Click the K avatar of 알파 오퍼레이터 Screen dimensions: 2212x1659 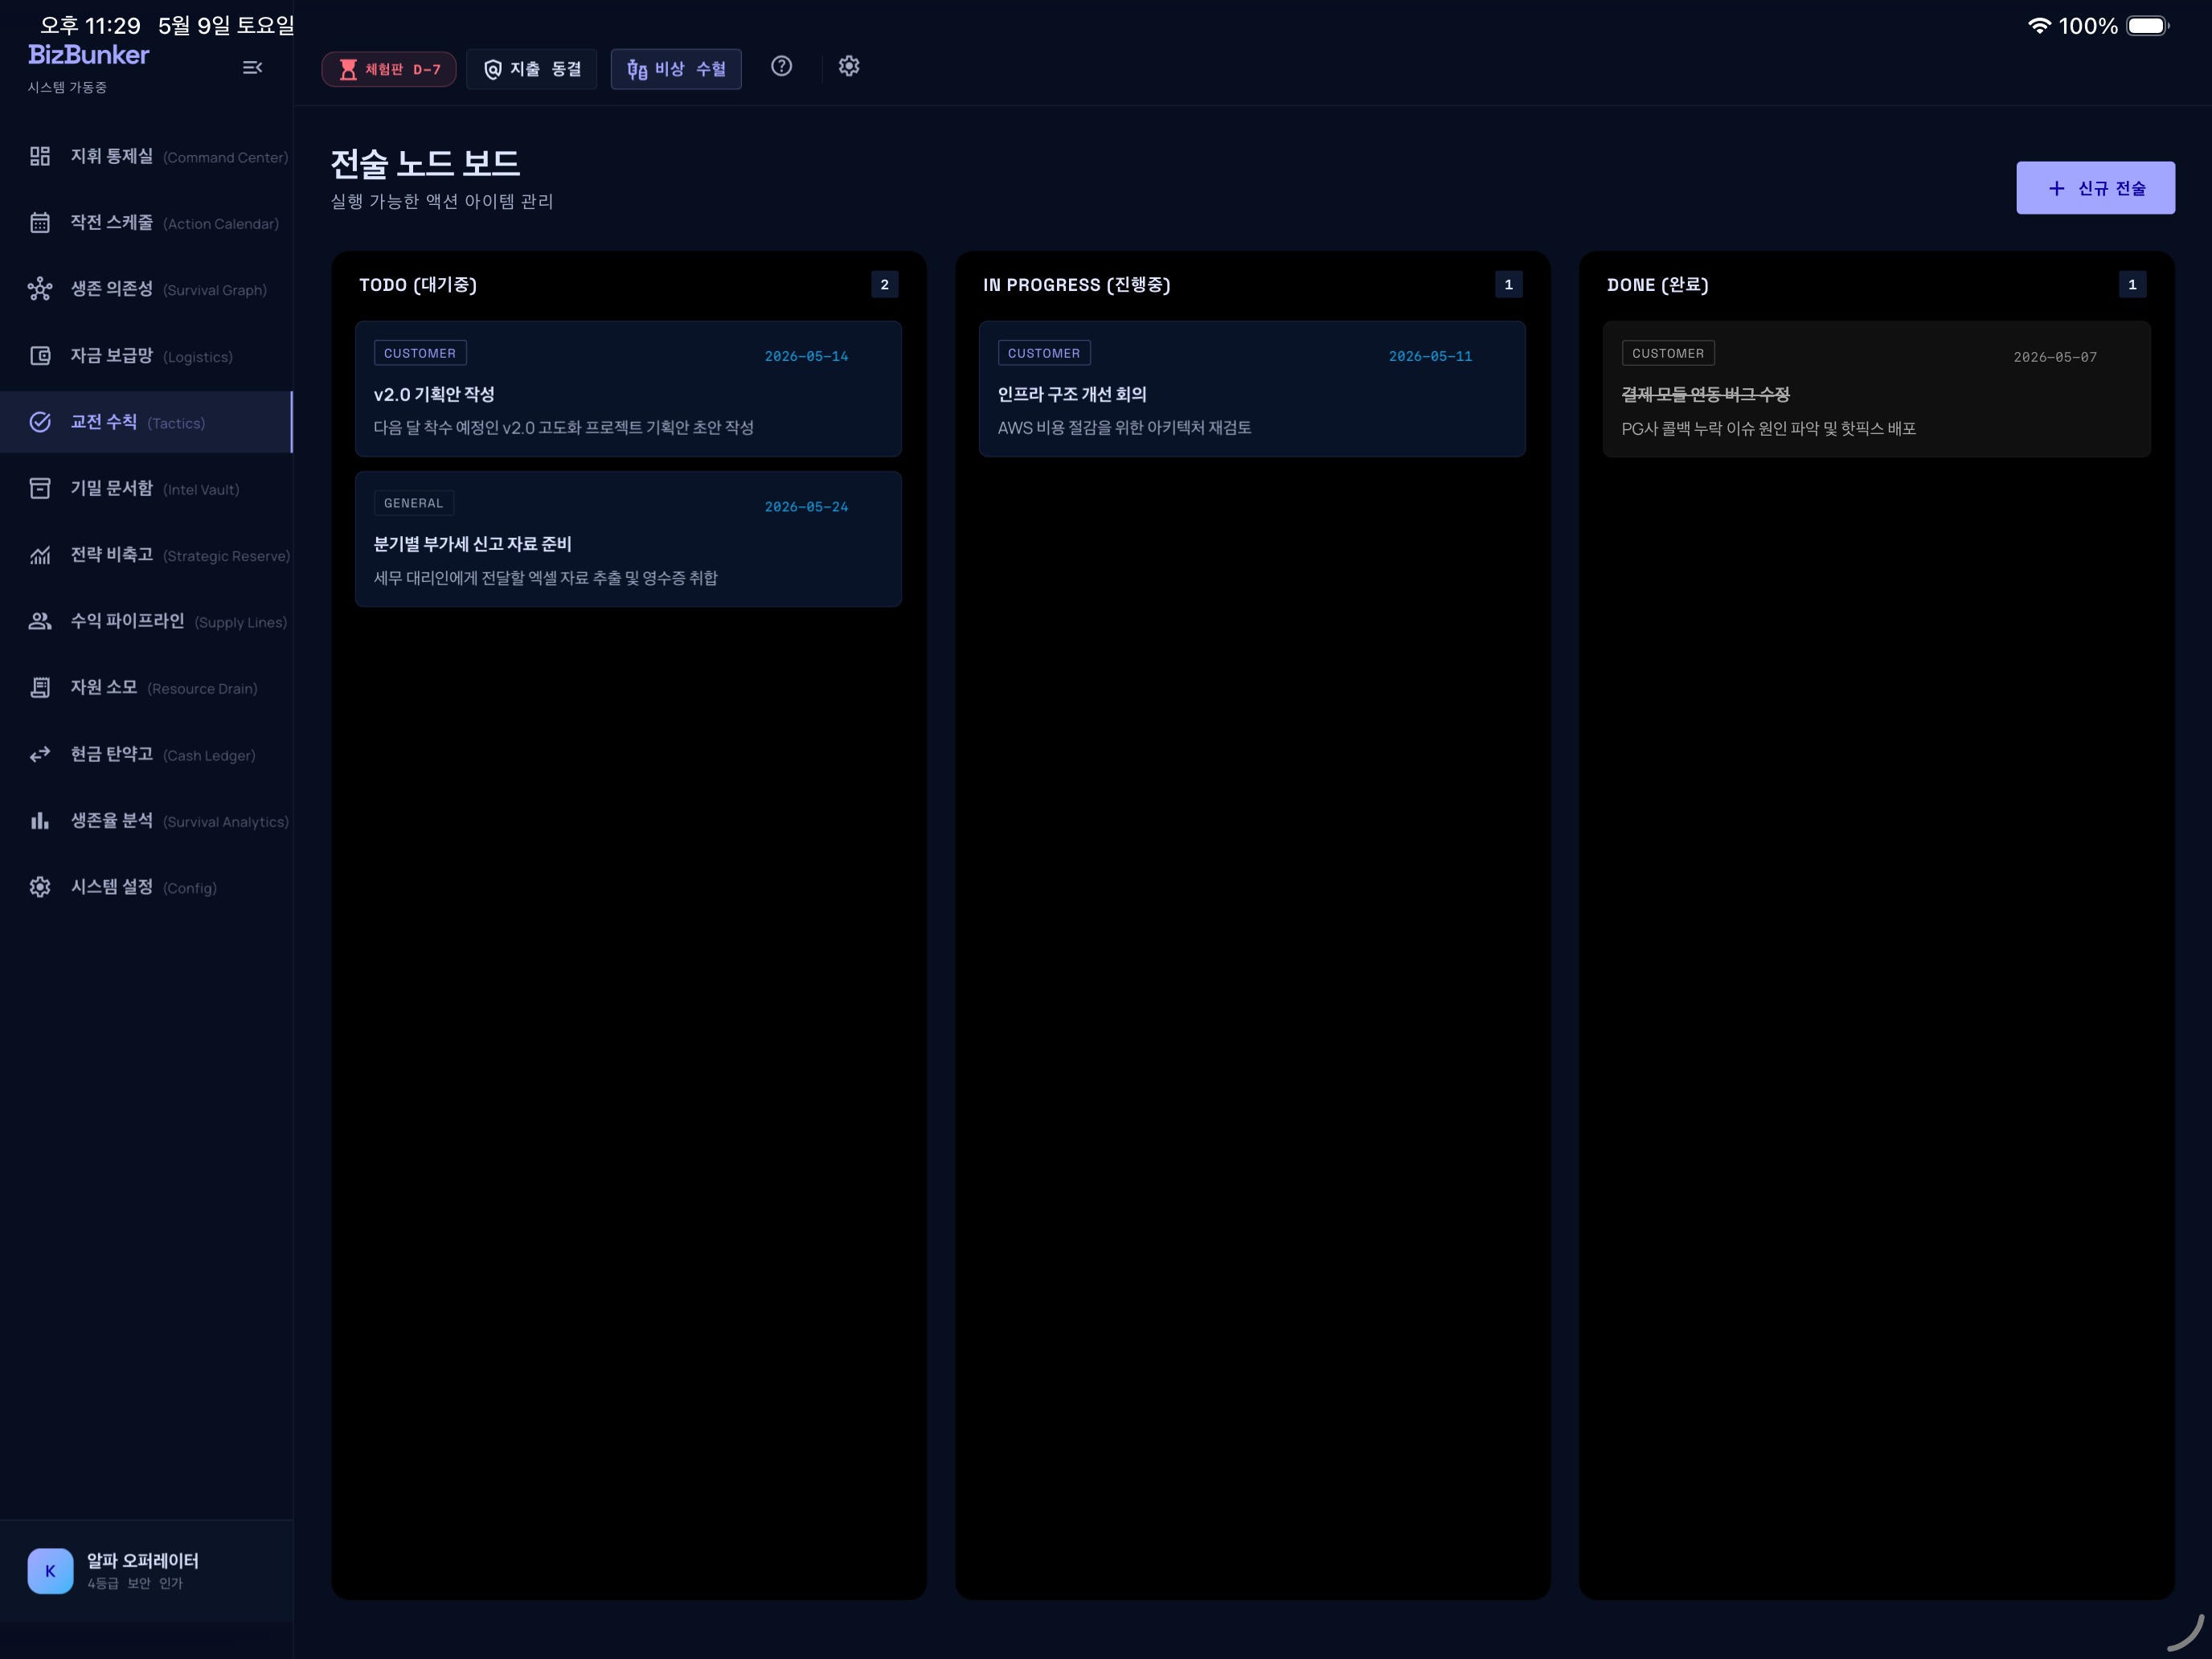tap(50, 1570)
